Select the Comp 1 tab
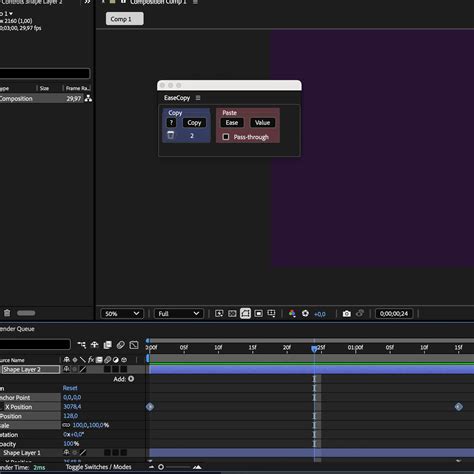Viewport: 474px width, 474px height. 125,19
